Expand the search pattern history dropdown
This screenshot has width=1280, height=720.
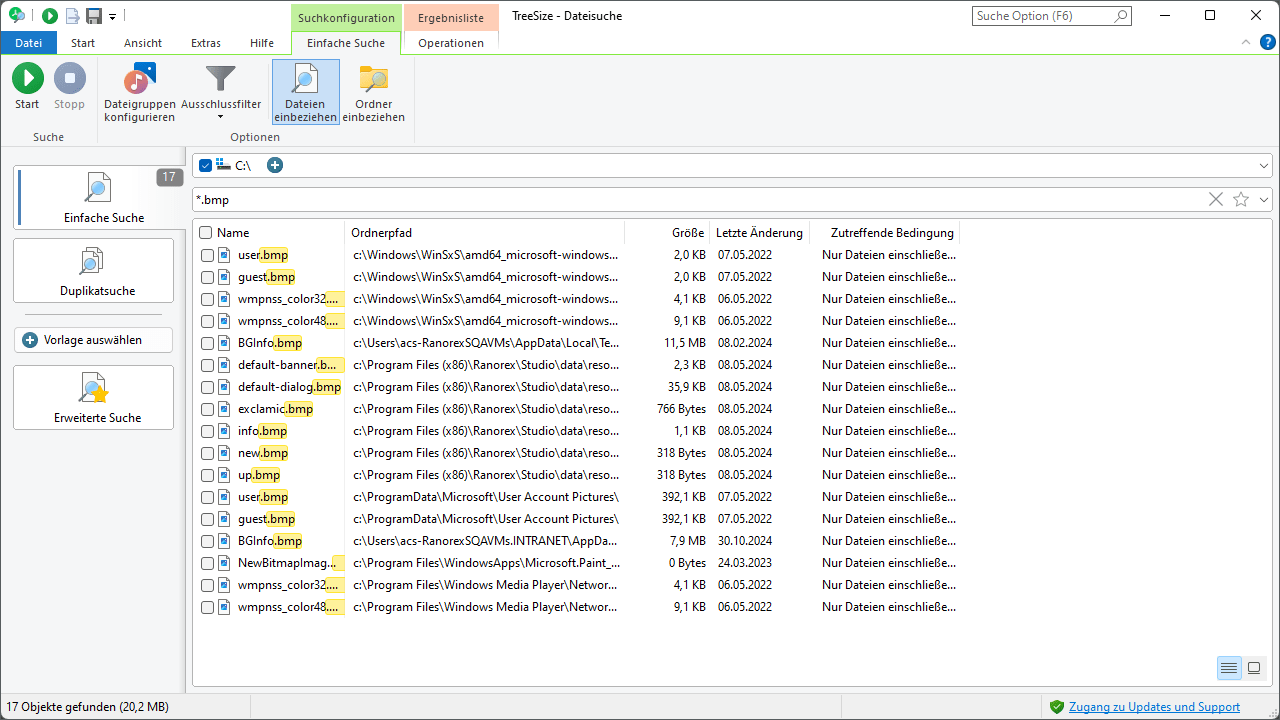coord(1265,199)
